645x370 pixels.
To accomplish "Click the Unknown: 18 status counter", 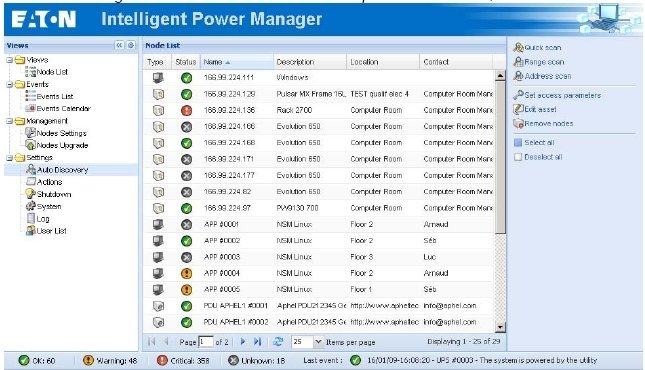I will 257,361.
